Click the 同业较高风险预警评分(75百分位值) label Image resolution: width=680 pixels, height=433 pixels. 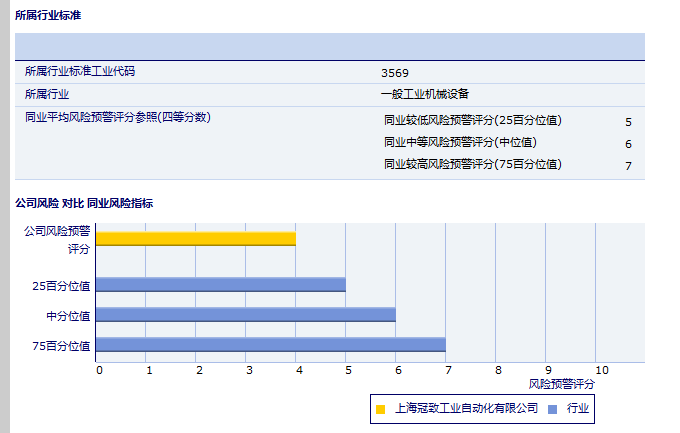473,164
